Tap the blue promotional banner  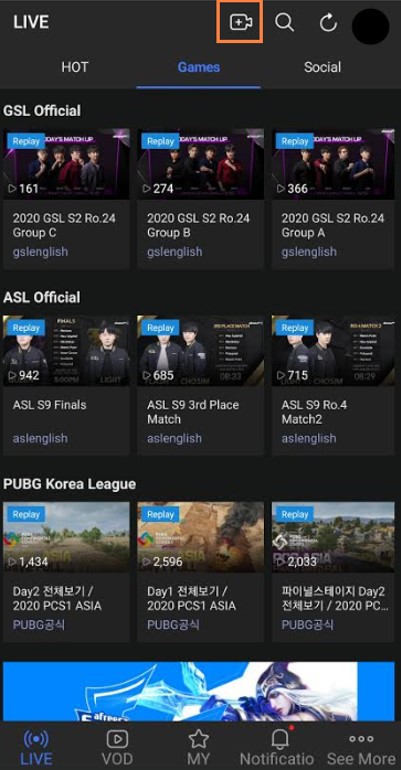click(x=199, y=691)
